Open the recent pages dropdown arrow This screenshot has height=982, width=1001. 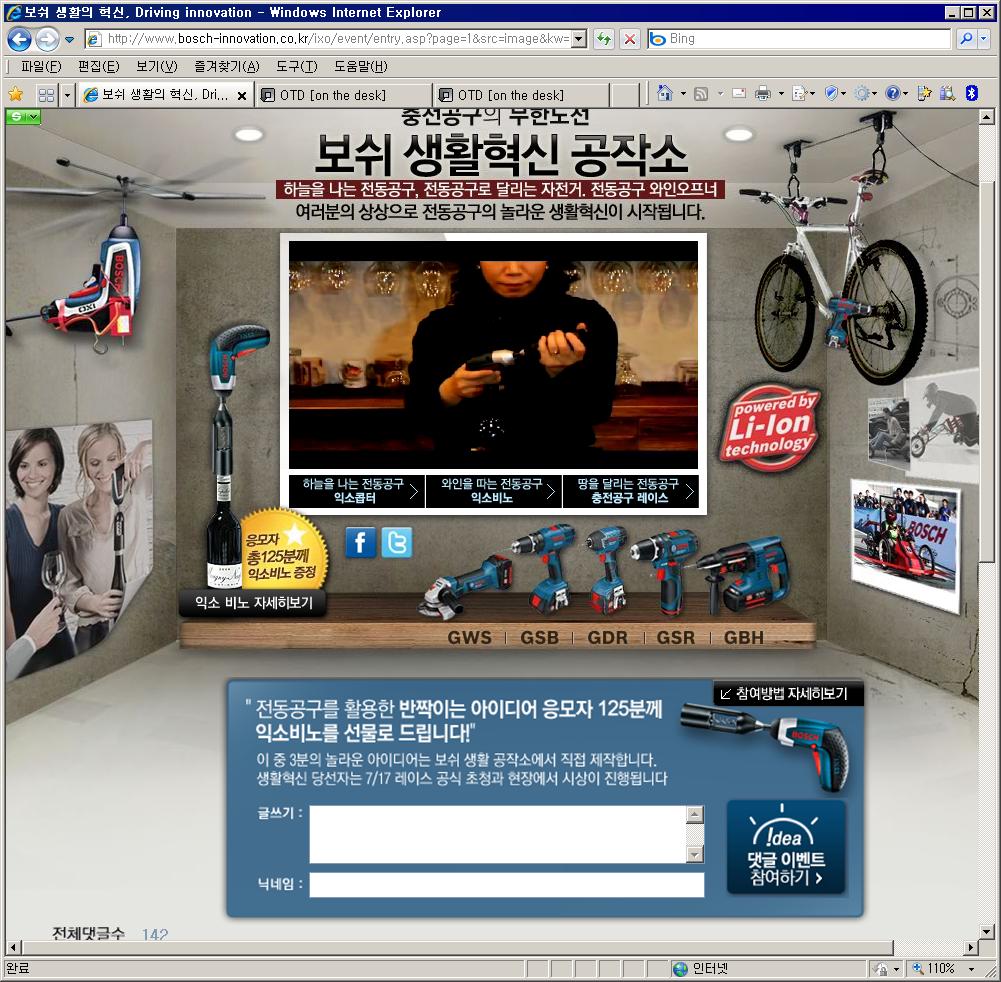(69, 40)
